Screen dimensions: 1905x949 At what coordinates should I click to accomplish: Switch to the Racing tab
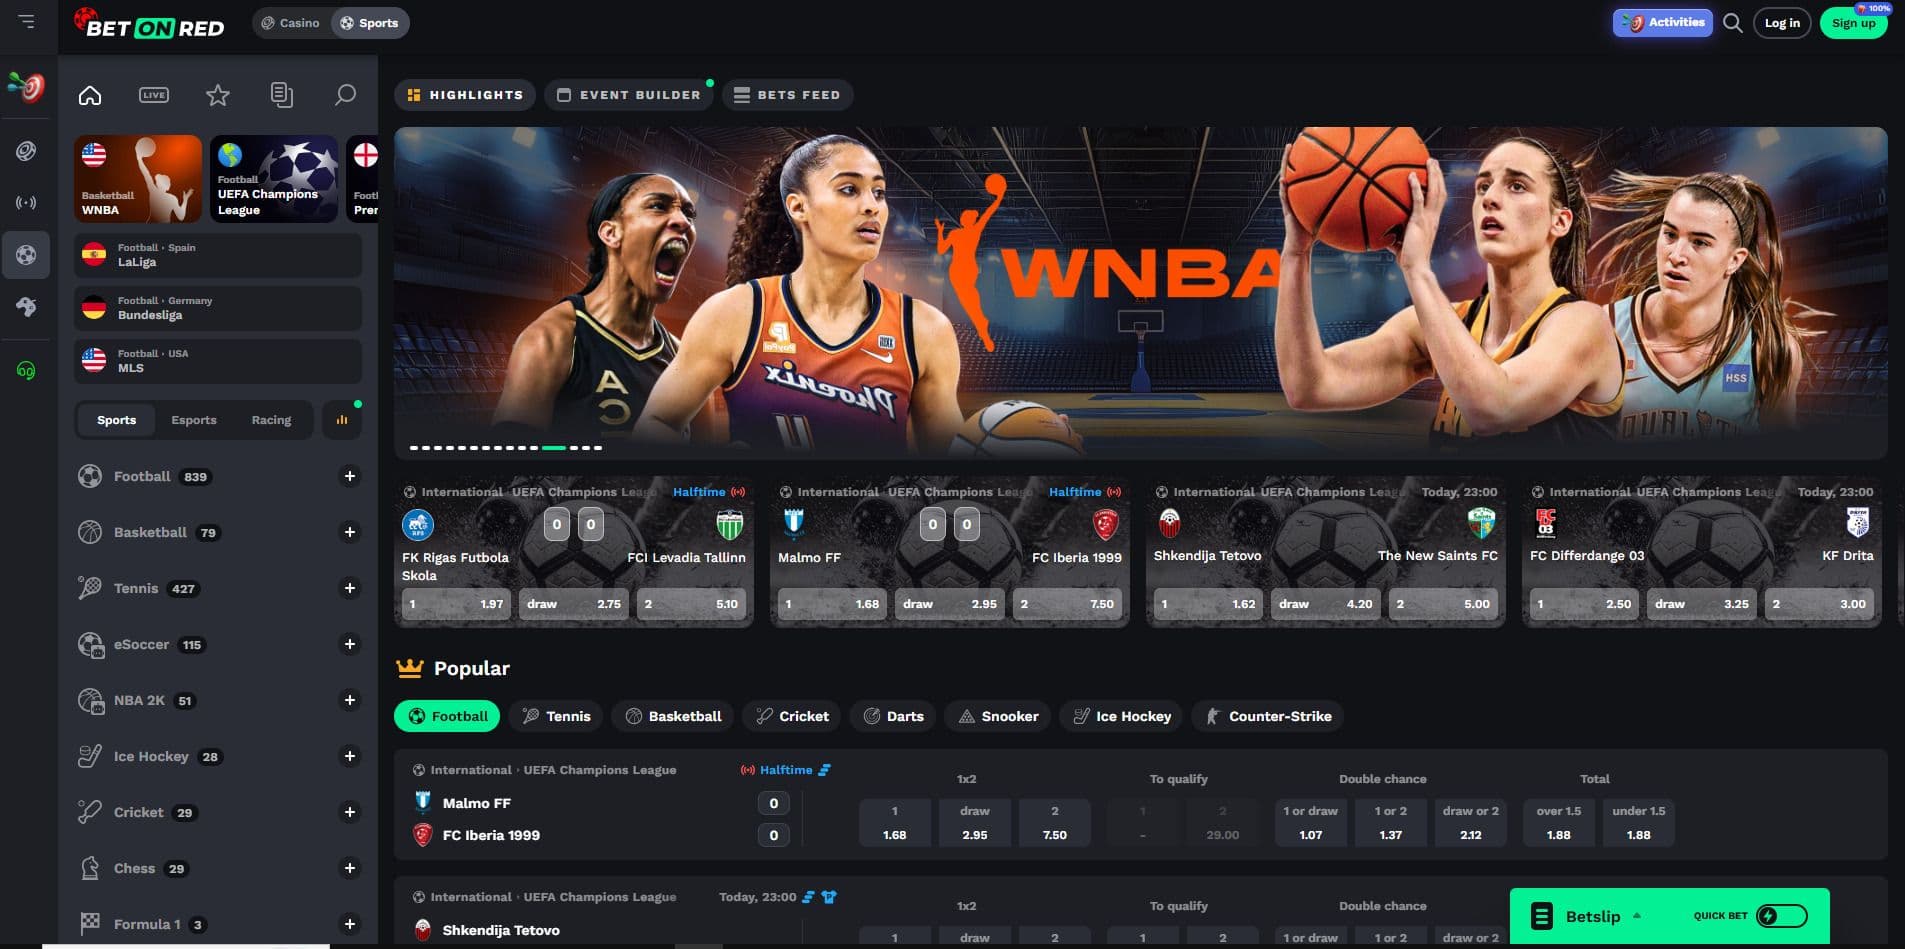[x=271, y=420]
